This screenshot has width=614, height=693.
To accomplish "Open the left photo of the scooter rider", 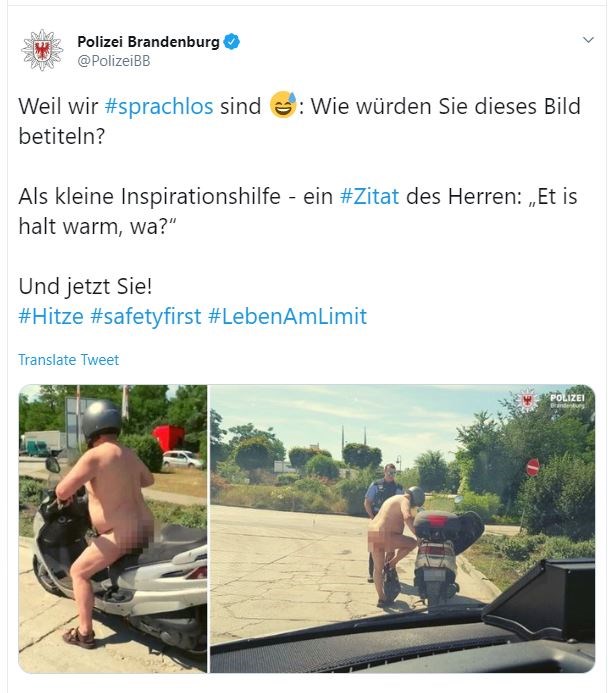I will pos(113,529).
